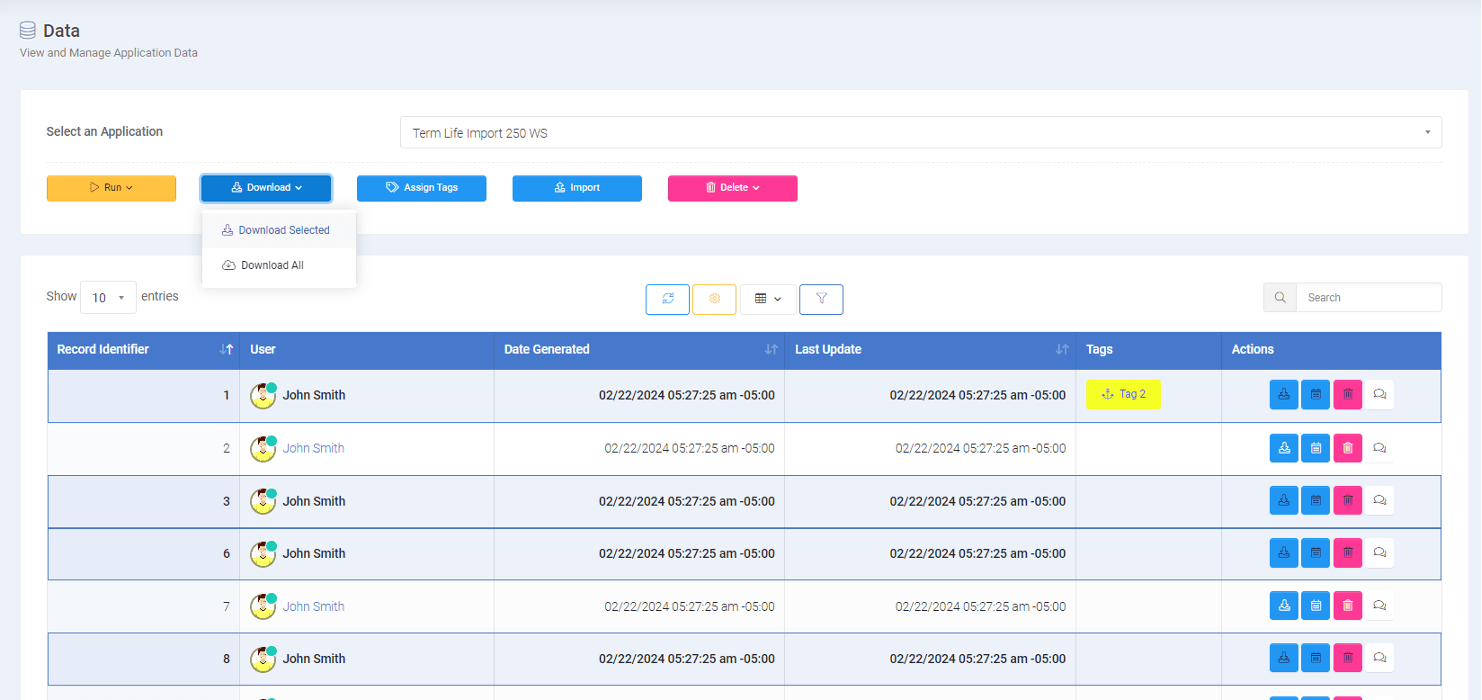This screenshot has width=1482, height=700.
Task: Open the calendar icon for record 6
Action: coord(1316,553)
